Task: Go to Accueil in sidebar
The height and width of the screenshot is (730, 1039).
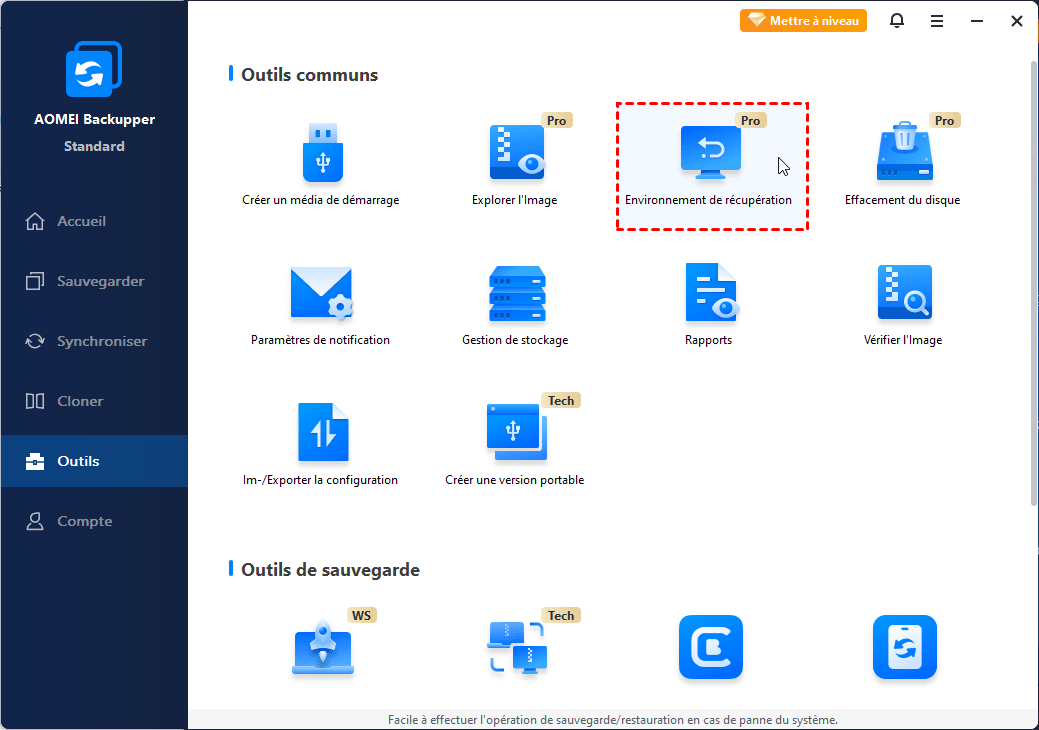Action: click(94, 221)
